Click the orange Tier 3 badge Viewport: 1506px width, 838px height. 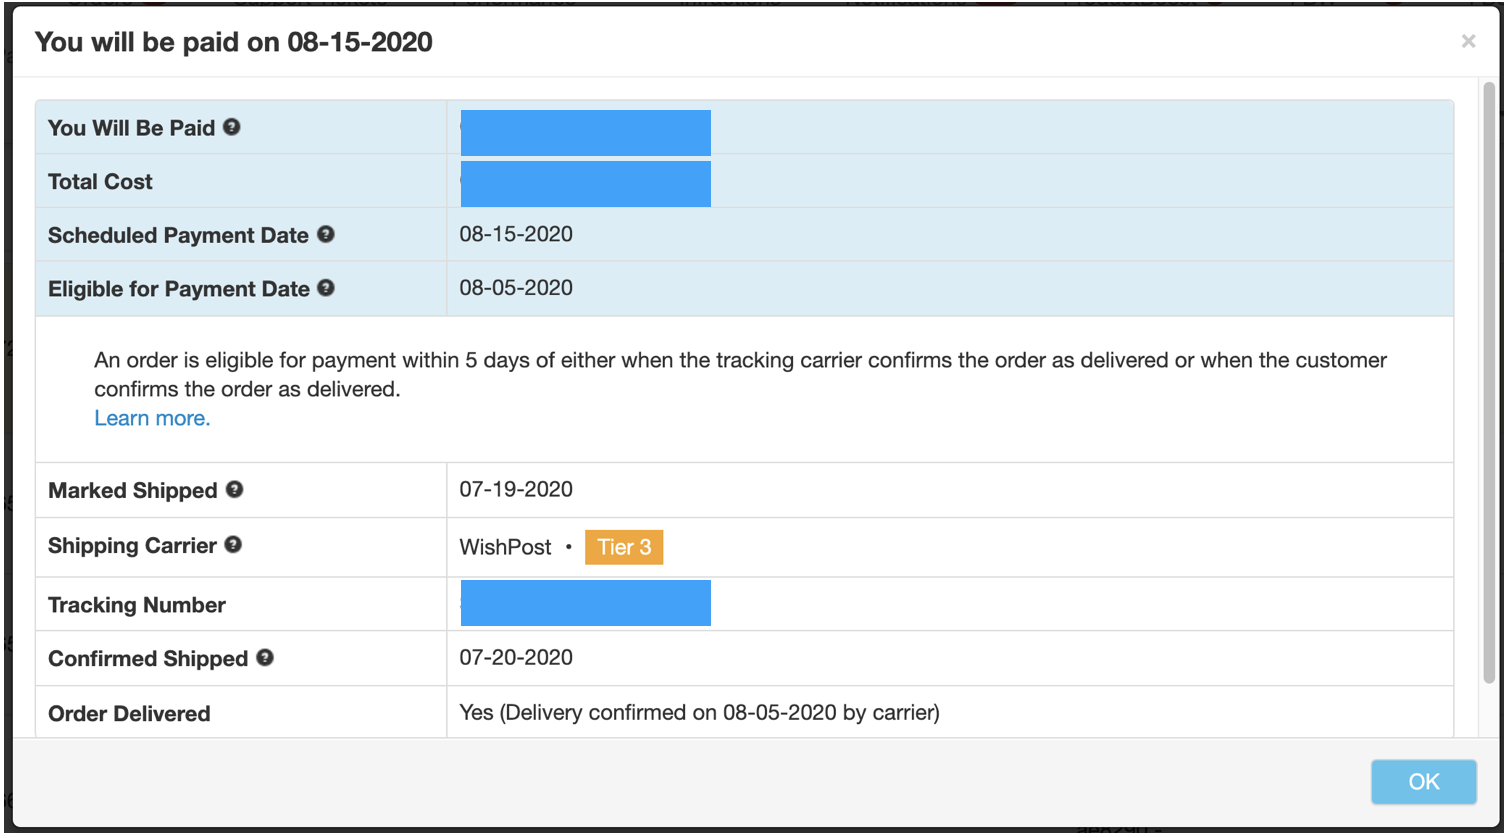624,547
